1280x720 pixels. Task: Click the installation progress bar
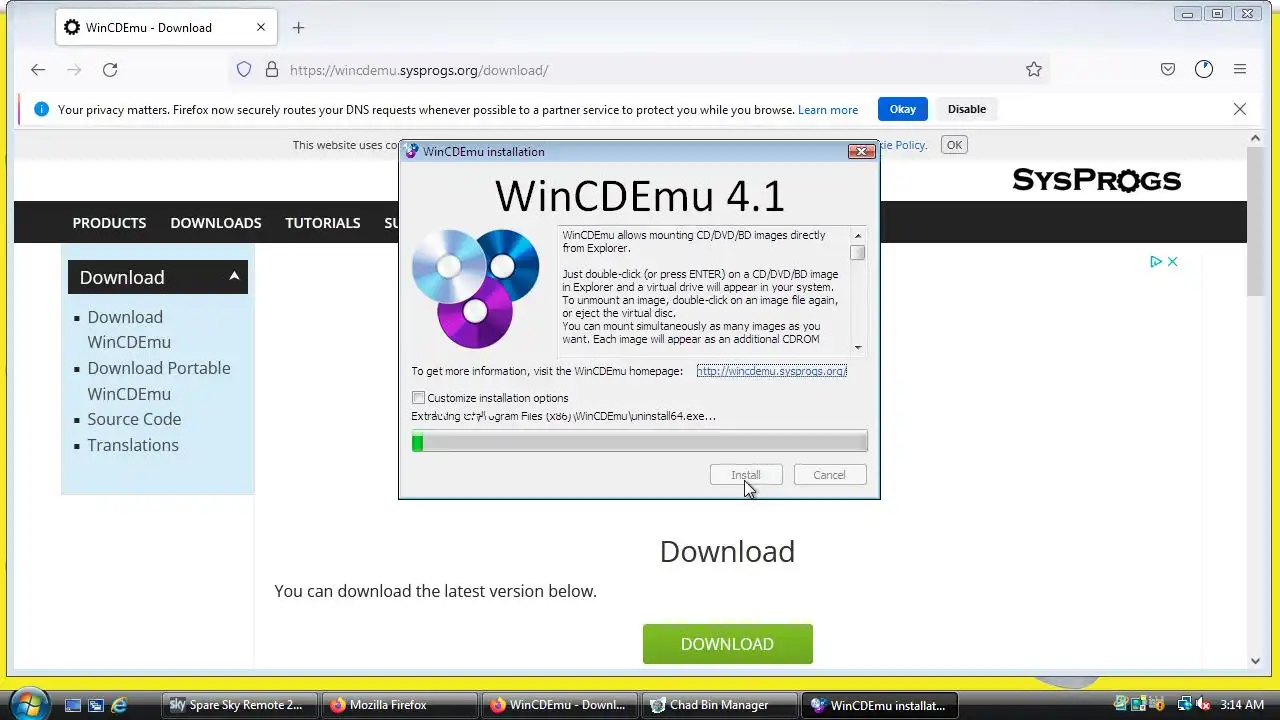[640, 442]
